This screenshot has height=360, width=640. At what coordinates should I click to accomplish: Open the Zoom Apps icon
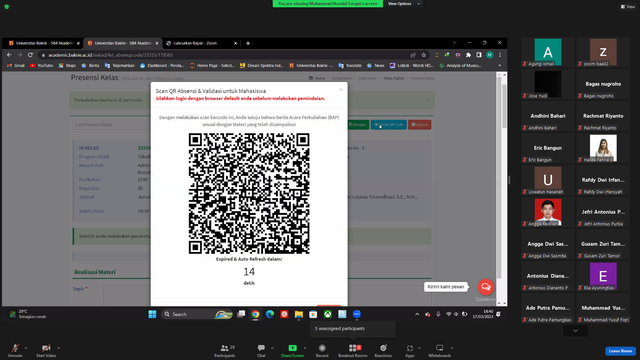pos(409,348)
